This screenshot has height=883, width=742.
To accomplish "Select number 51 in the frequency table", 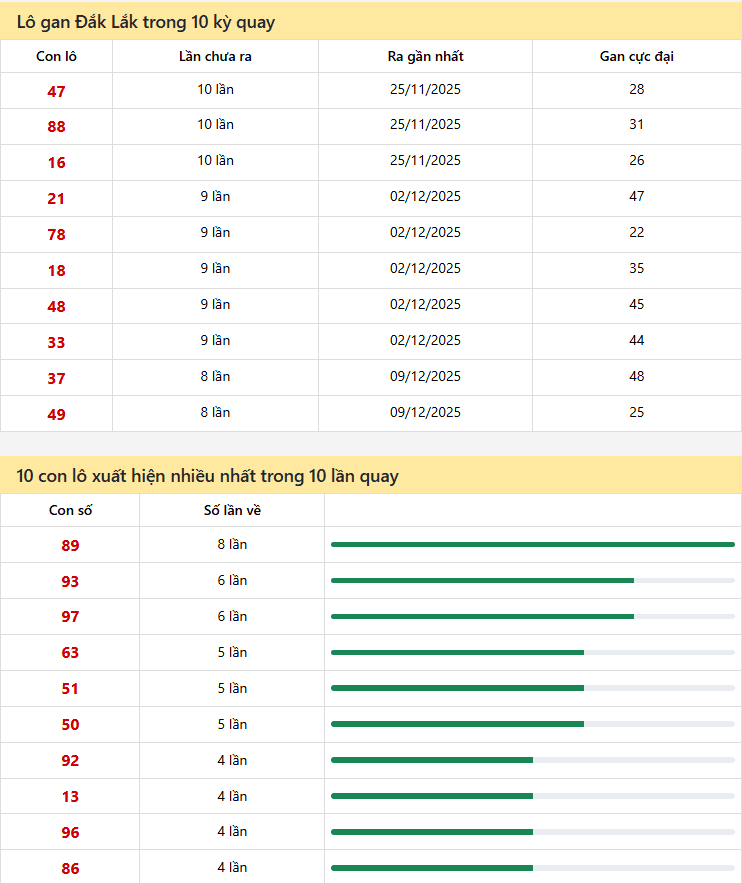I will (x=70, y=689).
